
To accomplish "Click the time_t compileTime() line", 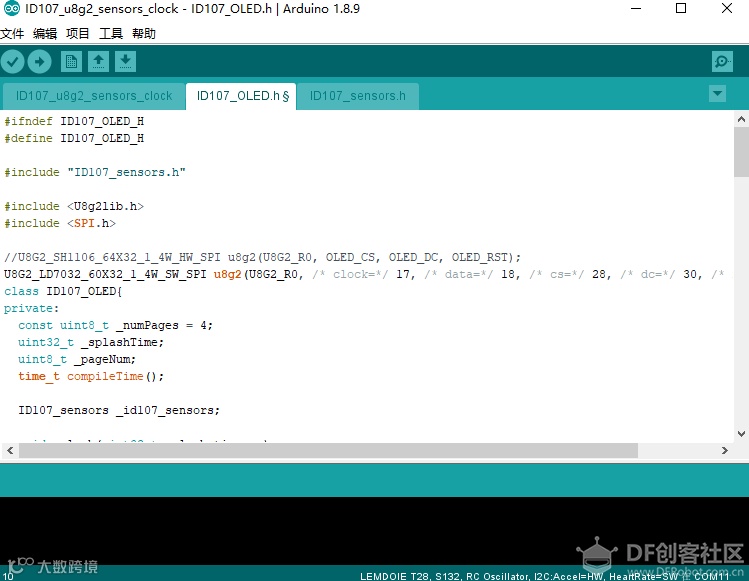I will (91, 377).
